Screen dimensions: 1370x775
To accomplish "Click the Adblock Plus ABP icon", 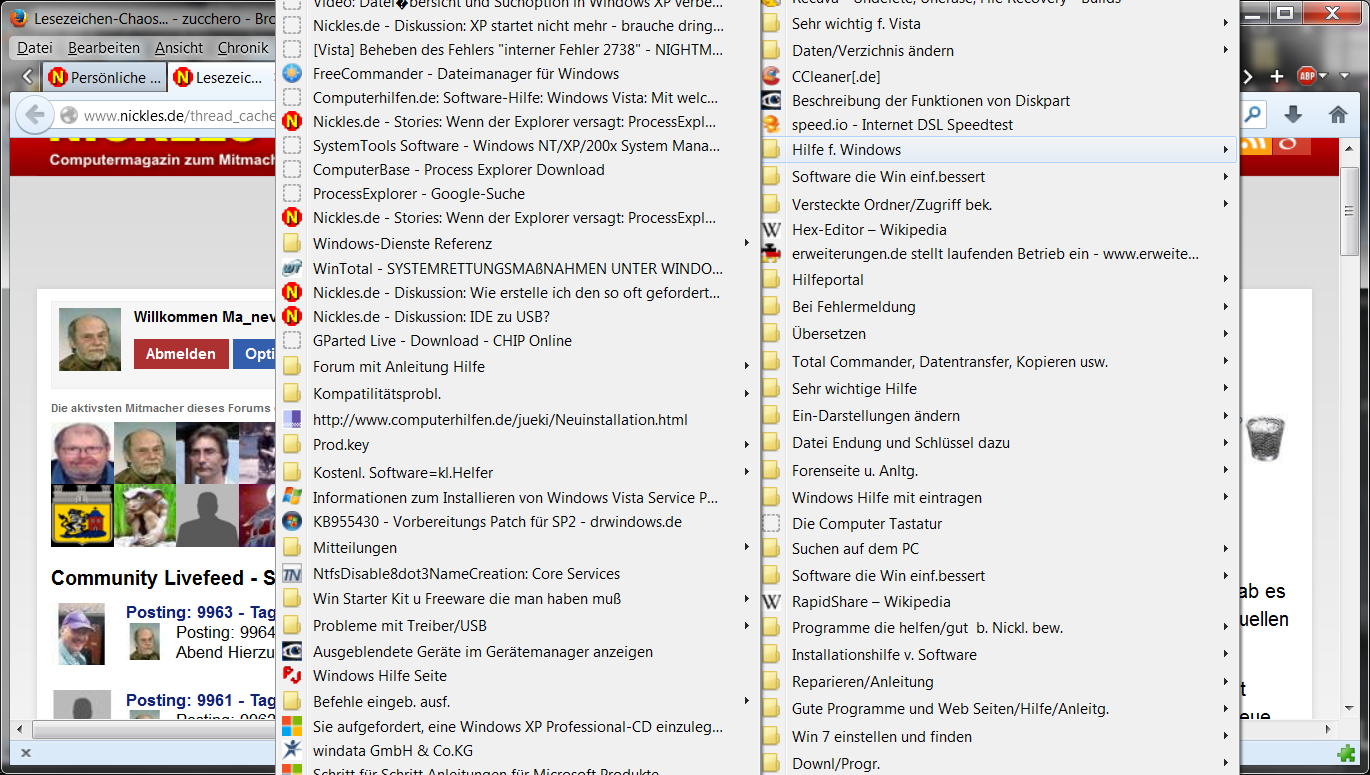I will (1306, 76).
